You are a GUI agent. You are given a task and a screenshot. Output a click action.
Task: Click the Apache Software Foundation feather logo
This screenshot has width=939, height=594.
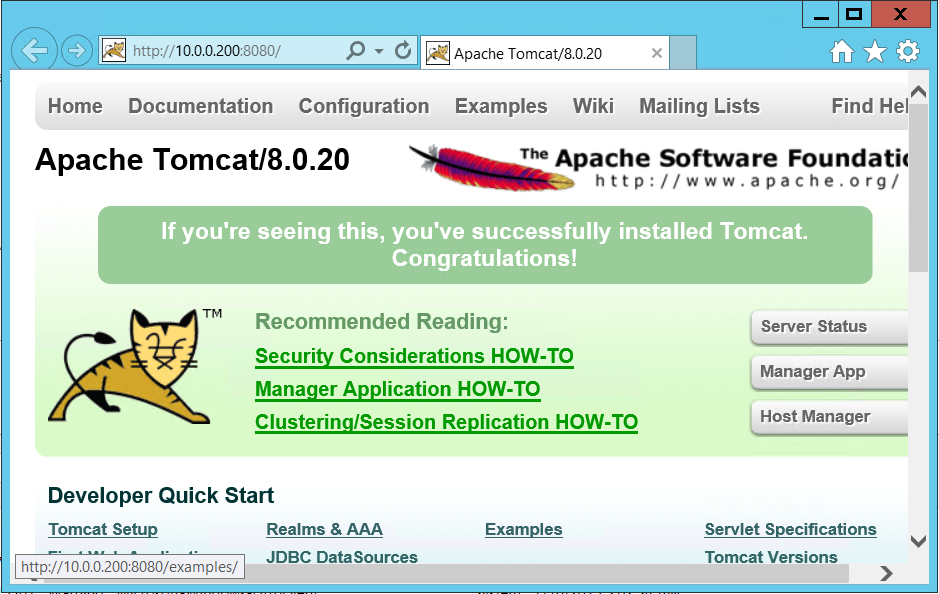pyautogui.click(x=659, y=168)
